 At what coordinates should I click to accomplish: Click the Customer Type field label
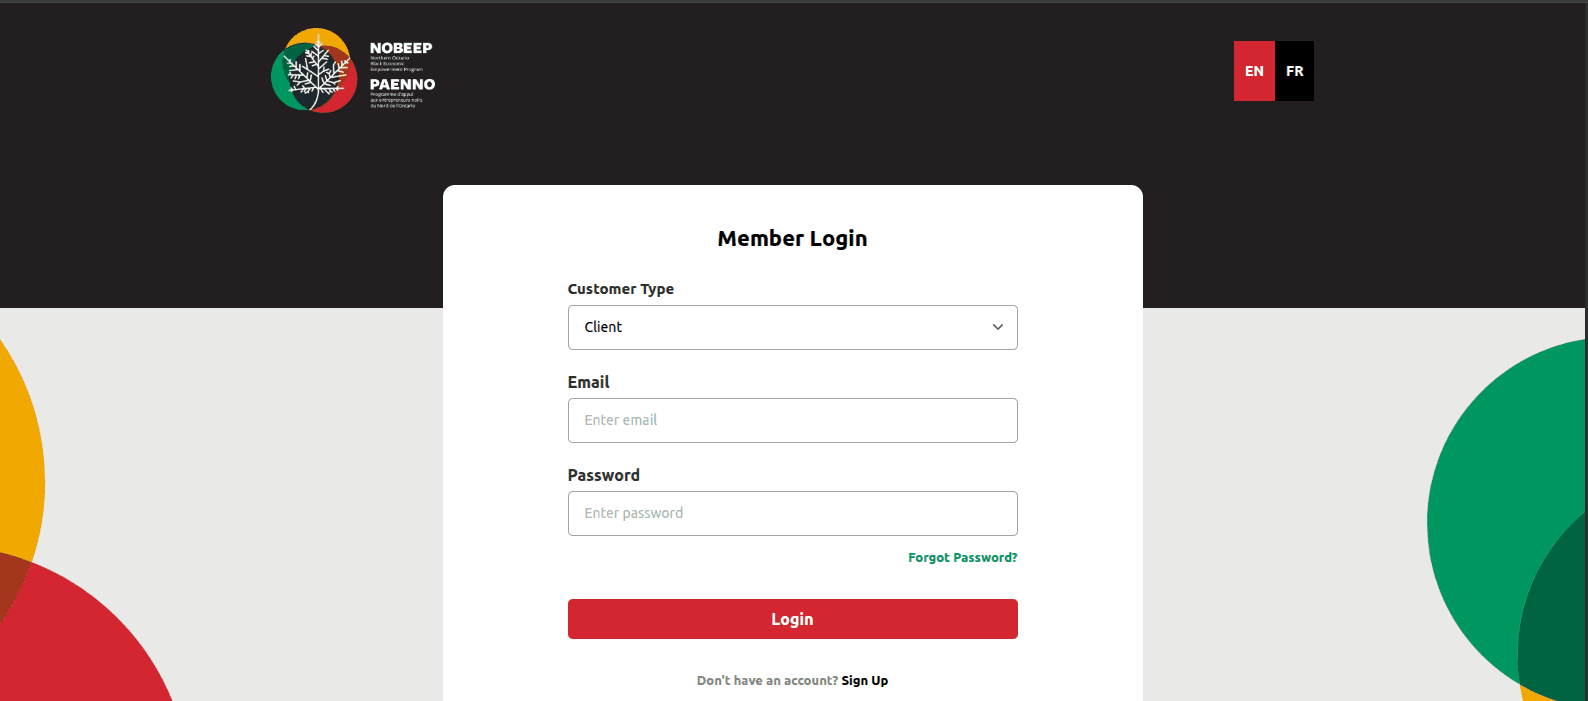(x=620, y=289)
